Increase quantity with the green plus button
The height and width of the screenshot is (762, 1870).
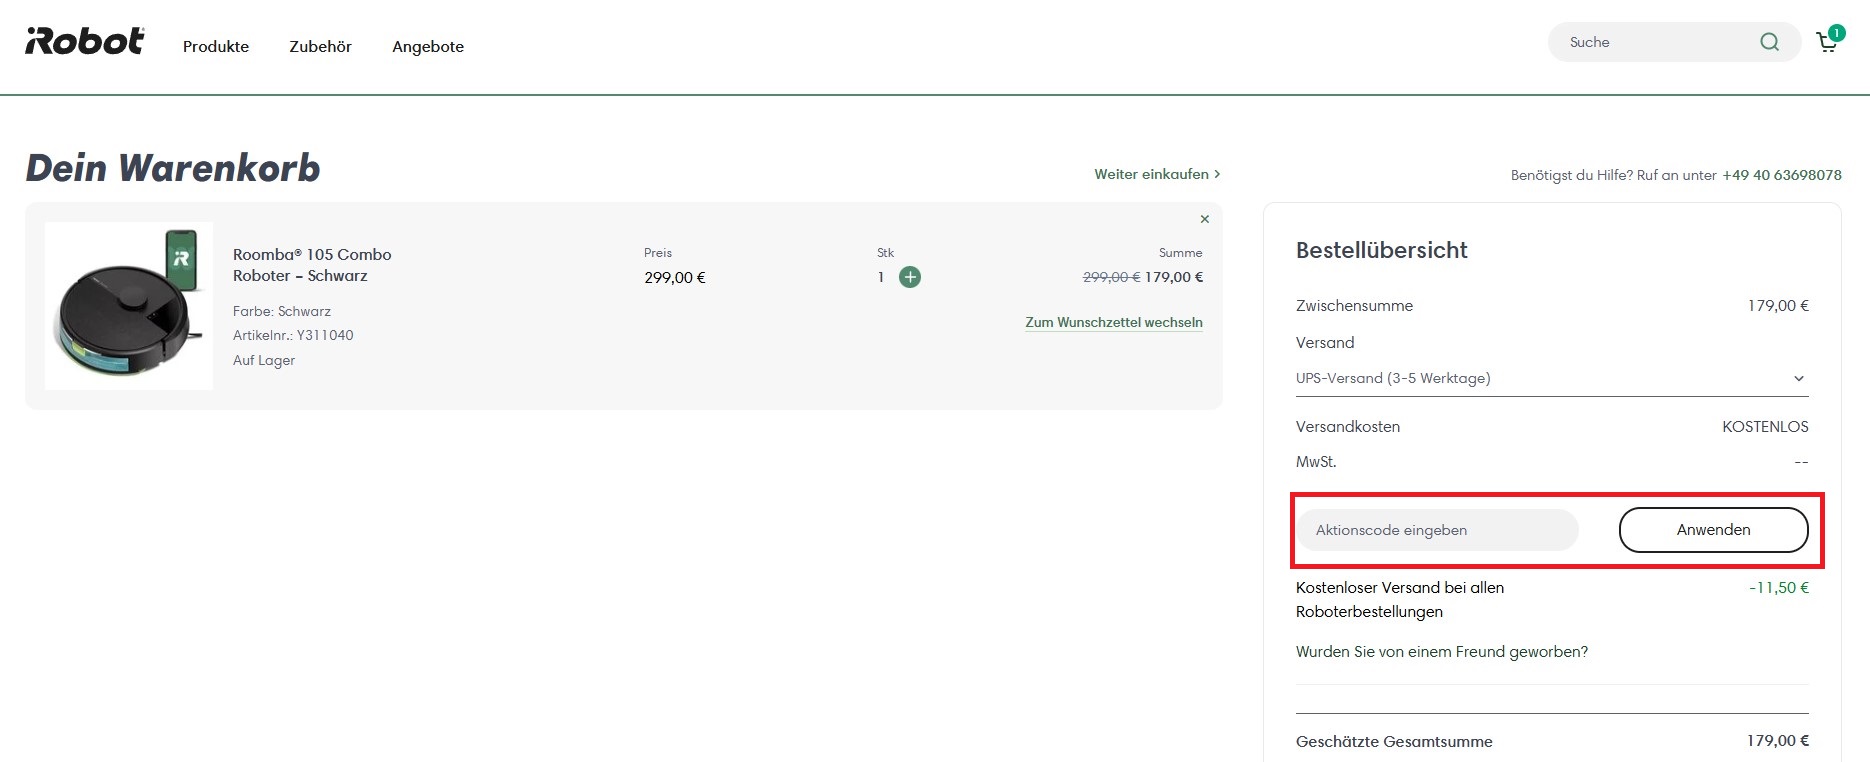(910, 277)
